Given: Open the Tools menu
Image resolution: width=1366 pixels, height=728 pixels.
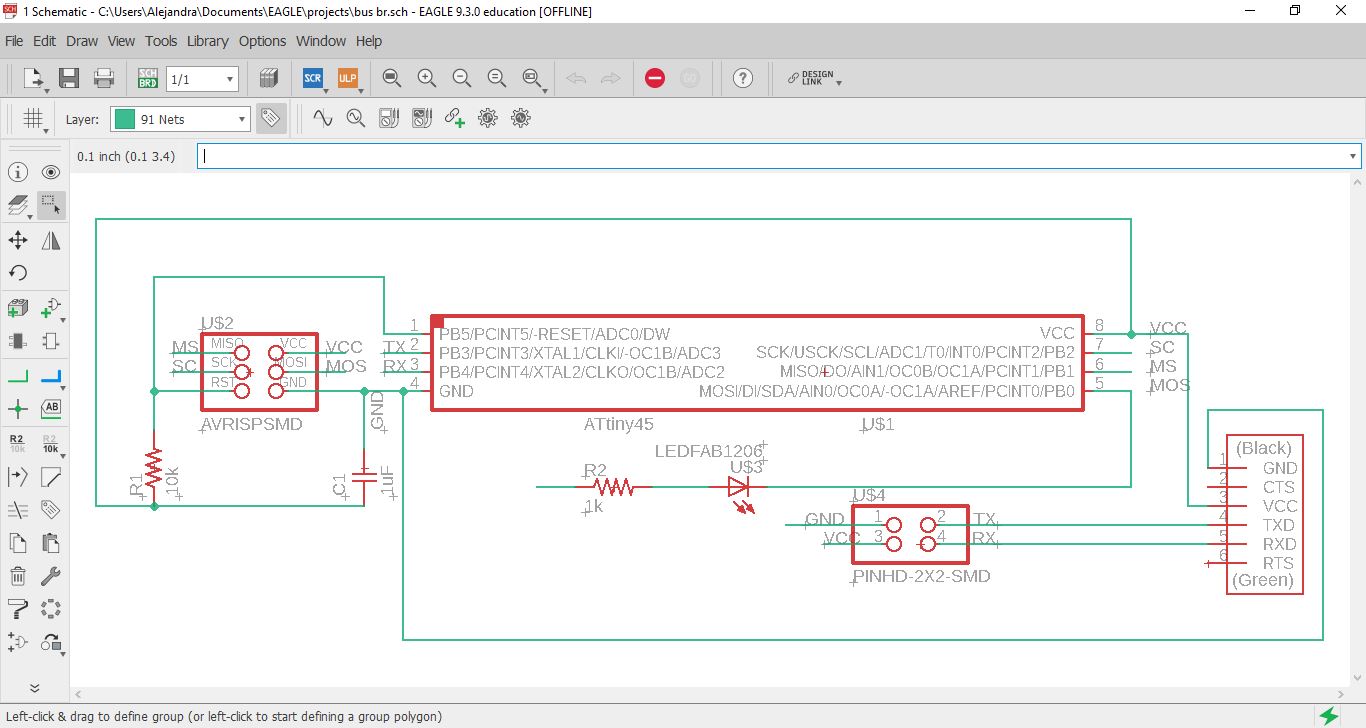Looking at the screenshot, I should [x=161, y=41].
